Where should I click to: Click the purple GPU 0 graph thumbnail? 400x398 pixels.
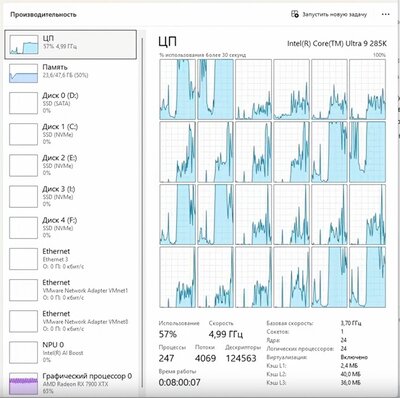pos(23,383)
